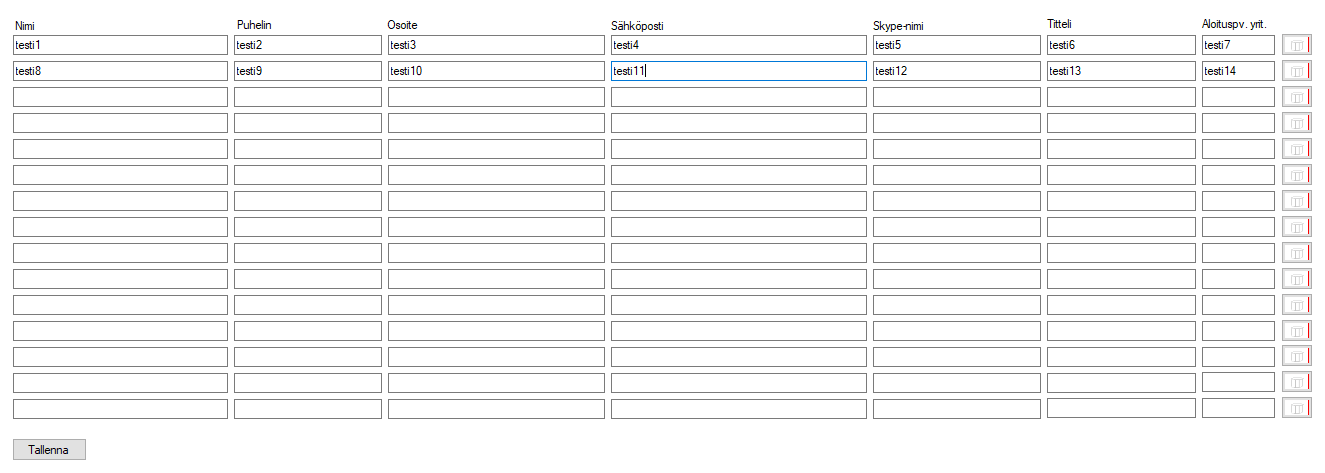
Task: Click the Titteli field containing testi6
Action: point(1121,45)
